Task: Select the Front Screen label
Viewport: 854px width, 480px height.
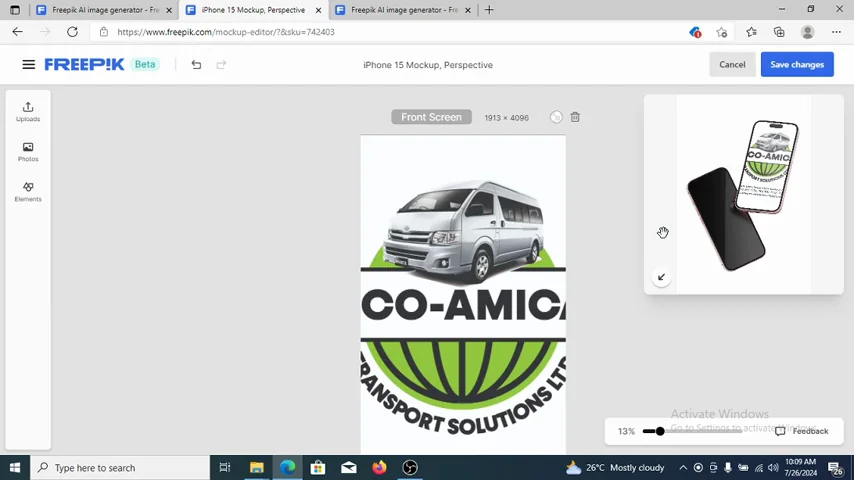Action: (431, 117)
